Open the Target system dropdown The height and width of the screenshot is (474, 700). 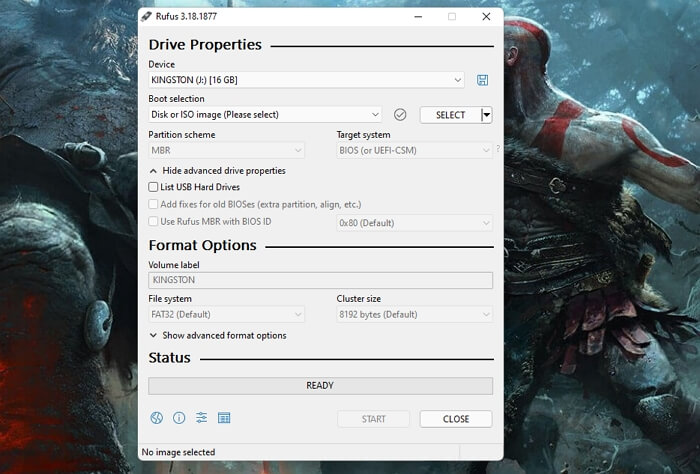coord(414,150)
